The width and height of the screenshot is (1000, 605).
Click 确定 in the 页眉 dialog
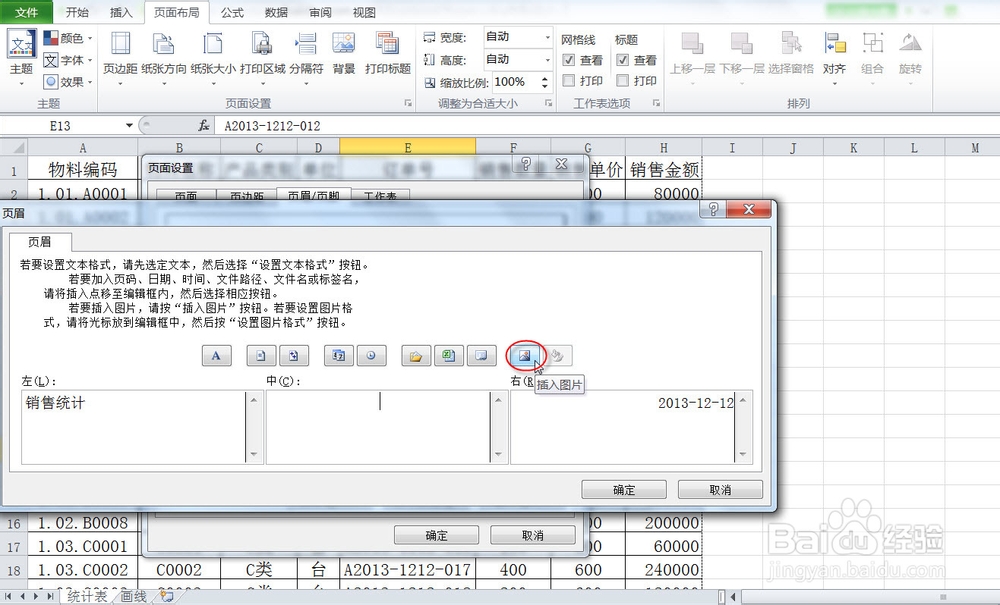coord(624,490)
